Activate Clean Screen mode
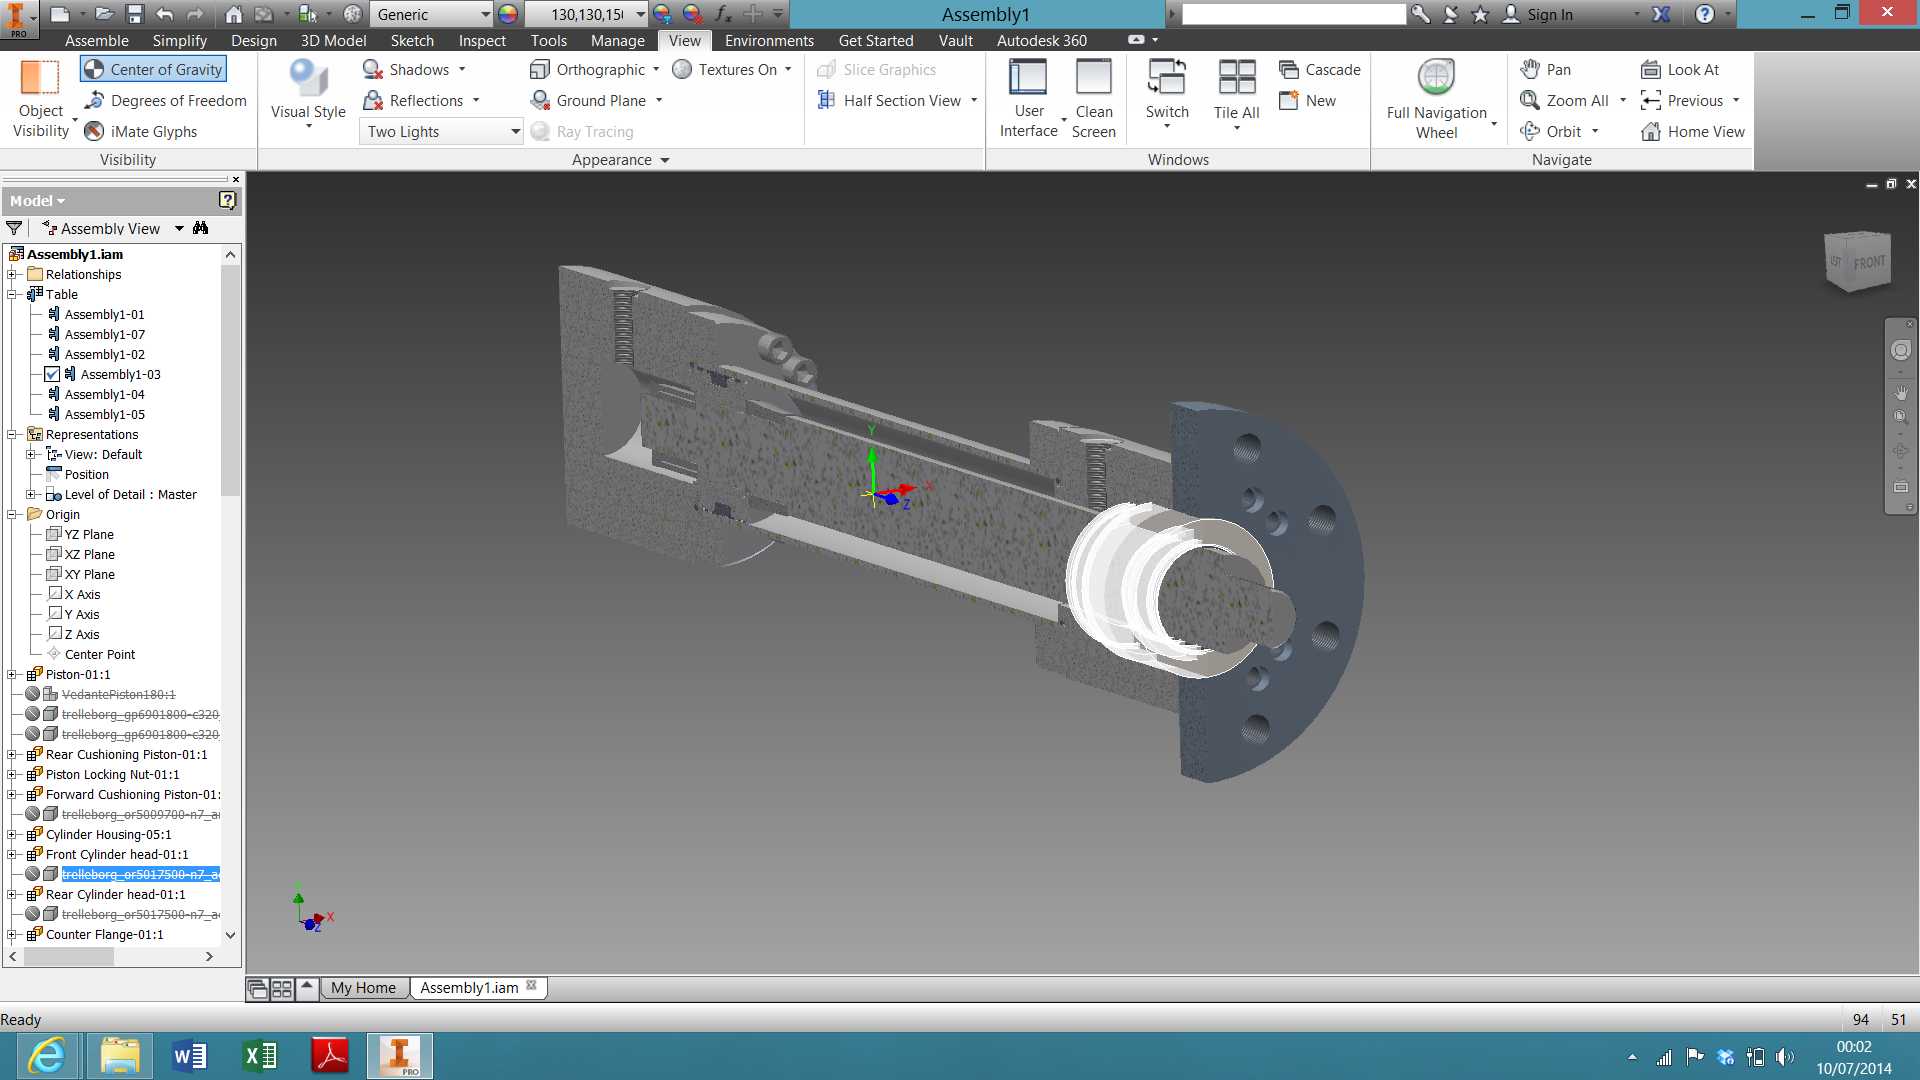The image size is (1920, 1080). [1094, 98]
